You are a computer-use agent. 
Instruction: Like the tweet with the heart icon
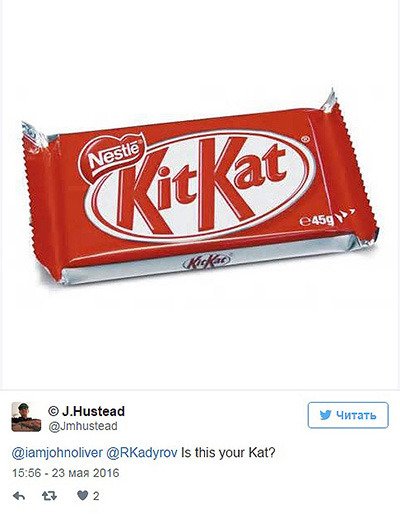pos(82,496)
